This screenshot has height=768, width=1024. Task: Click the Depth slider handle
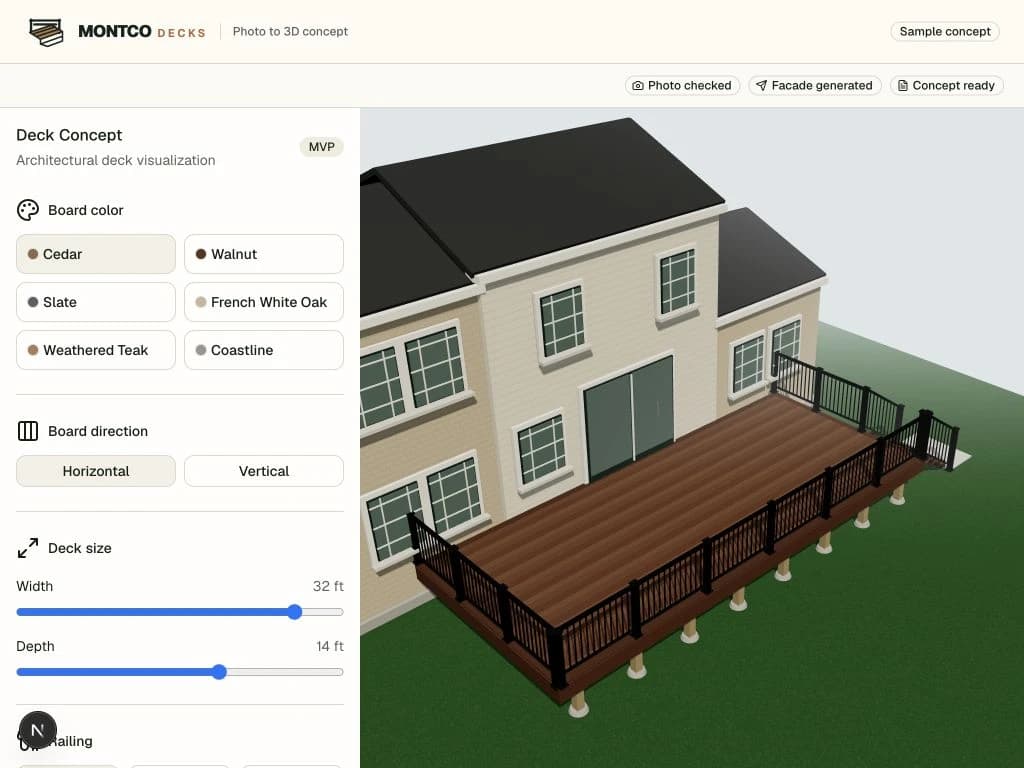(219, 672)
